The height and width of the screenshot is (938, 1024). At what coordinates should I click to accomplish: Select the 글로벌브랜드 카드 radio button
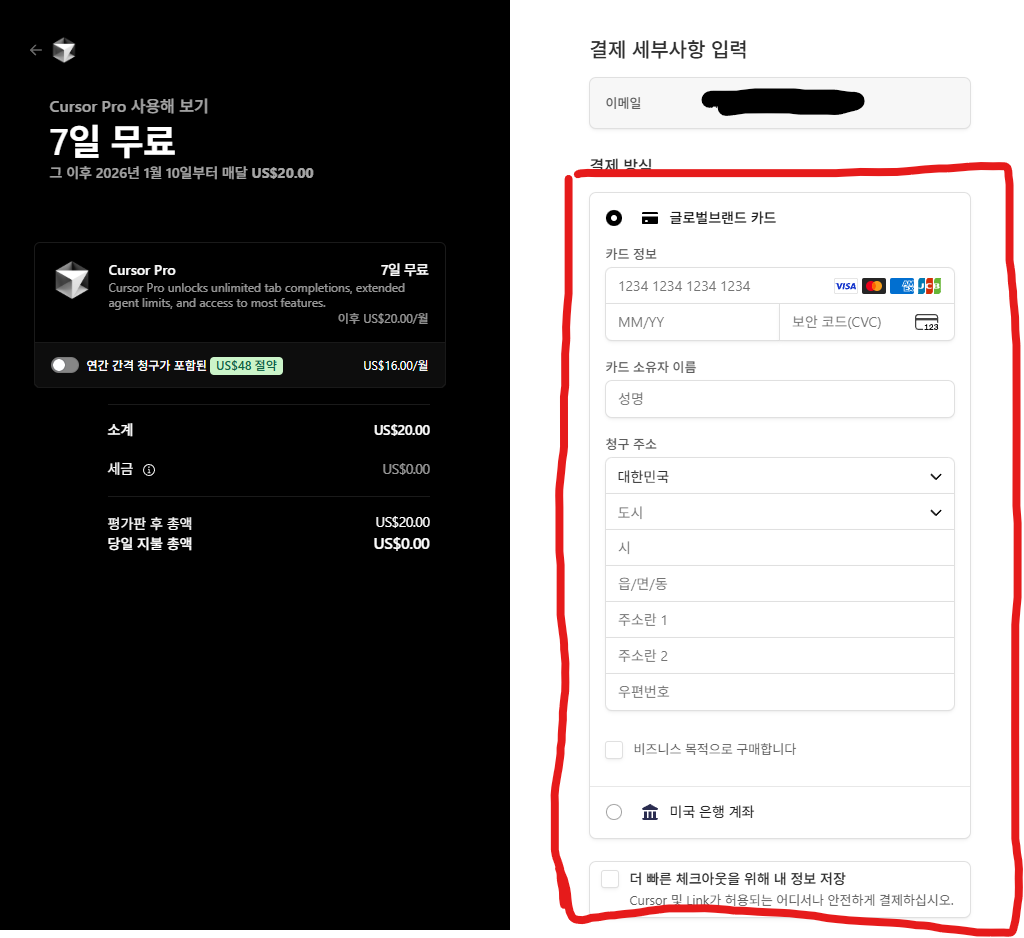tap(614, 218)
